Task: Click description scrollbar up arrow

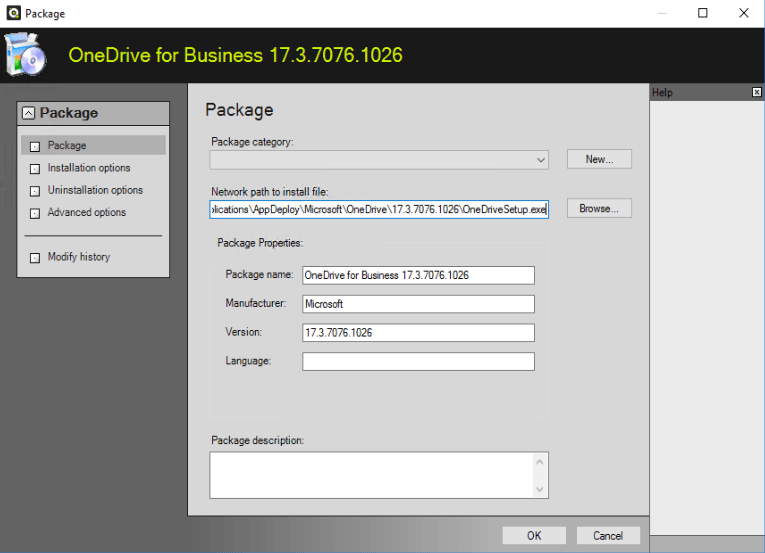Action: point(540,462)
